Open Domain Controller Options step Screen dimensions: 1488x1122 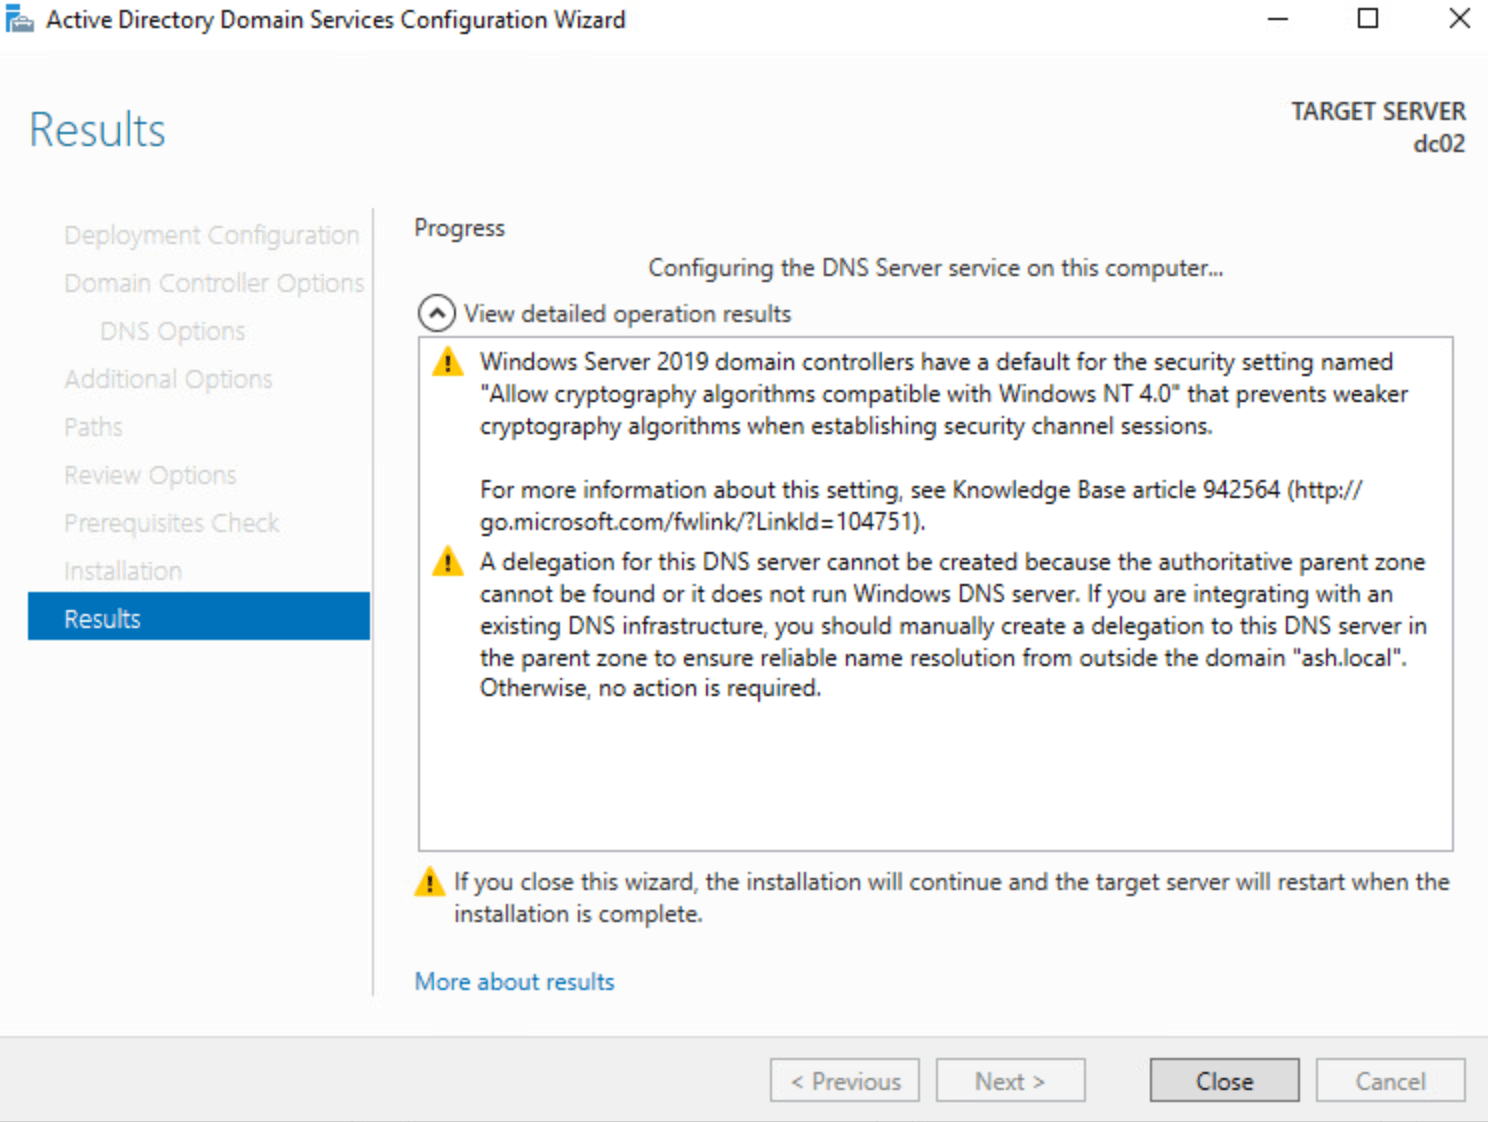tap(214, 283)
